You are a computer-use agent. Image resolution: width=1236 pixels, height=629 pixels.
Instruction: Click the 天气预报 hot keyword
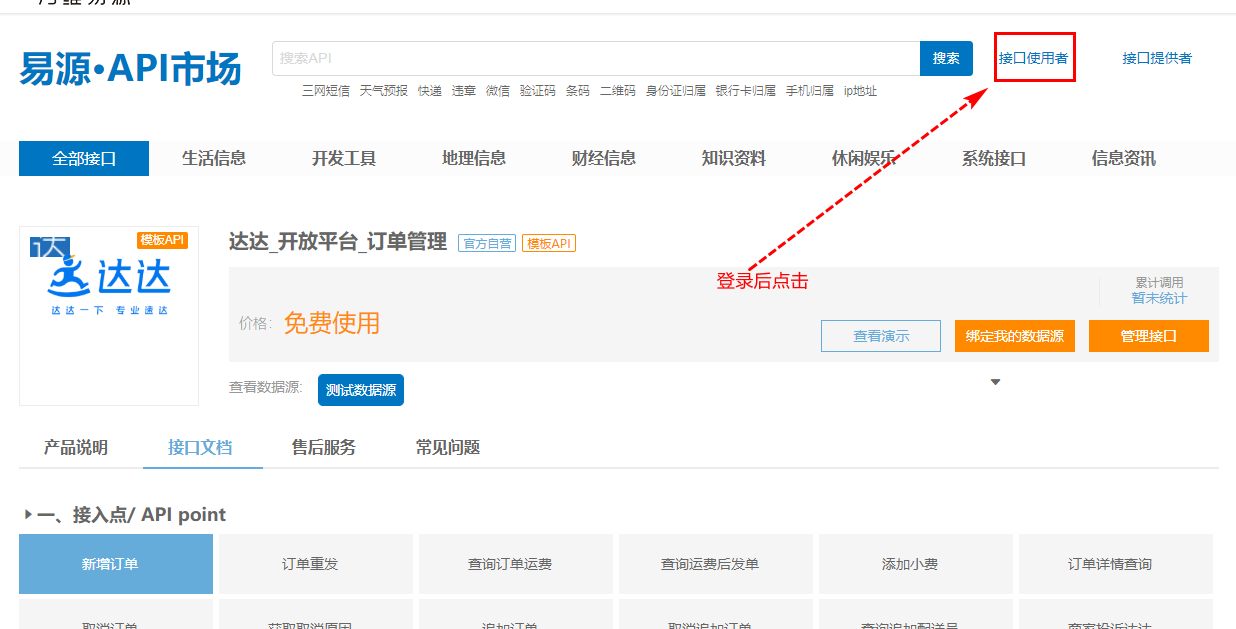coord(384,91)
